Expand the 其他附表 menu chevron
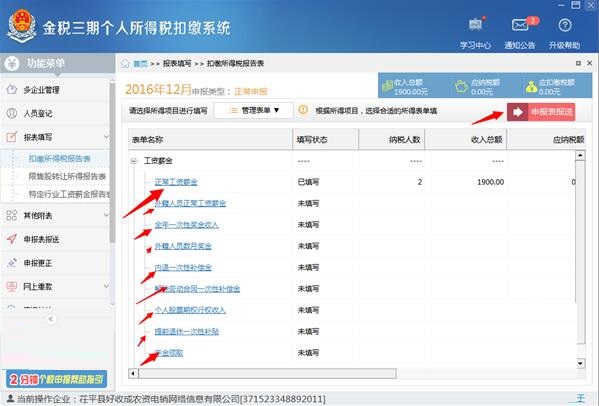 tap(106, 215)
